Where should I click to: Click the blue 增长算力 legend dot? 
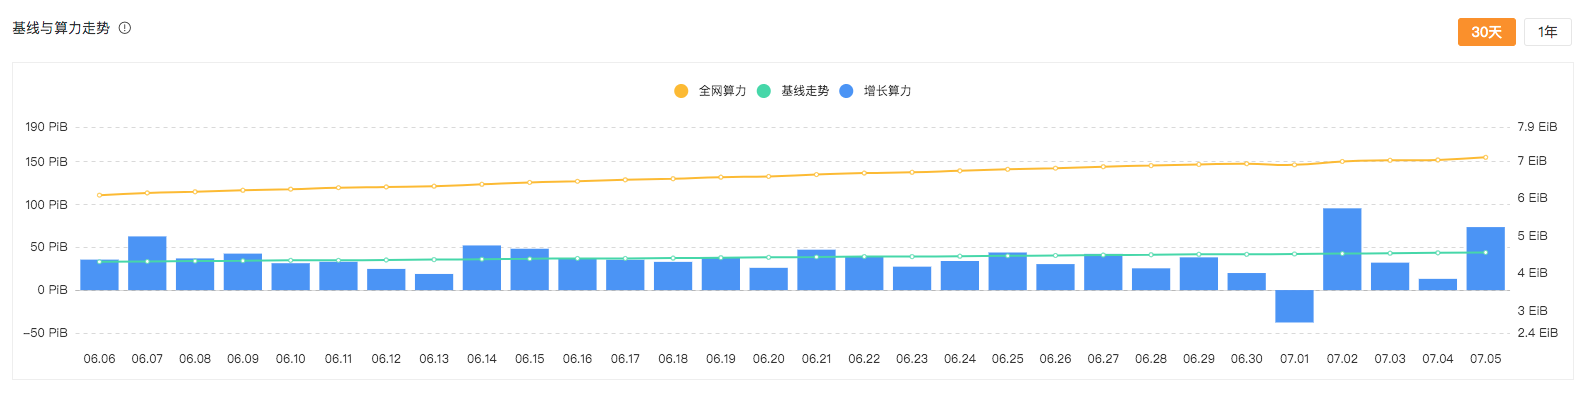[x=846, y=91]
